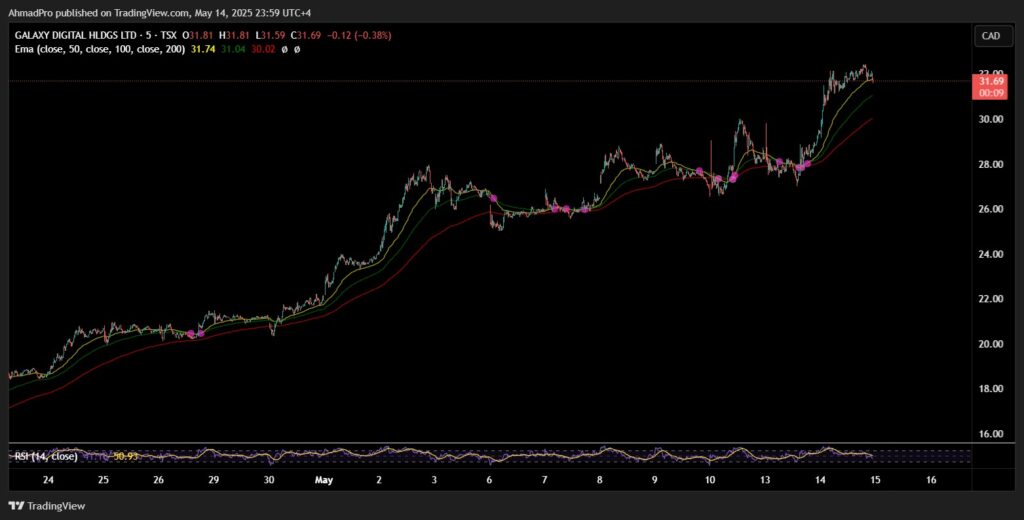The image size is (1024, 520).
Task: Click the 29 date label on the time axis
Action: (x=214, y=480)
